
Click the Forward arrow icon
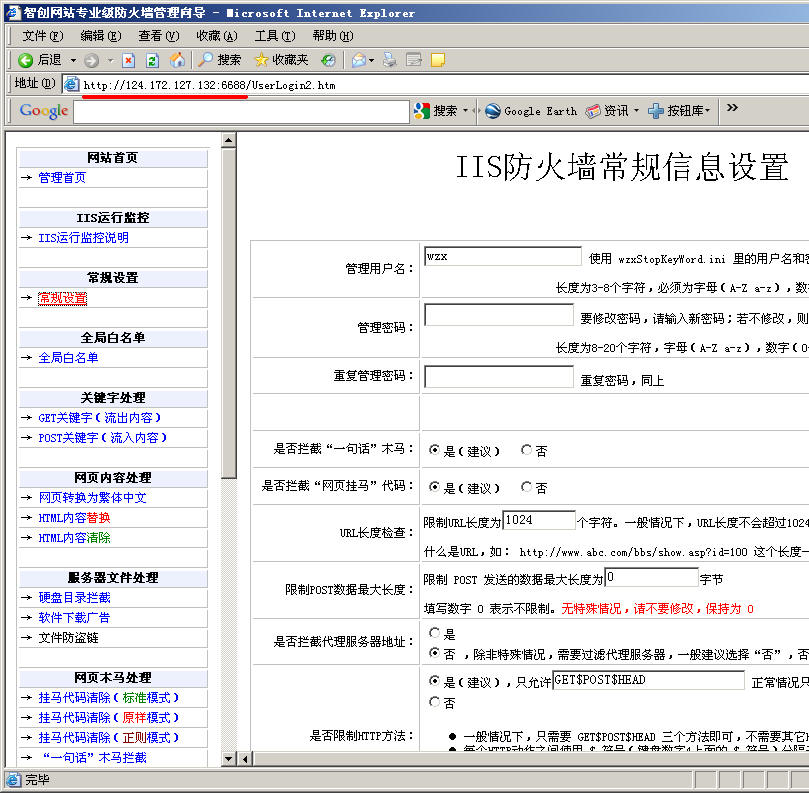tap(91, 60)
